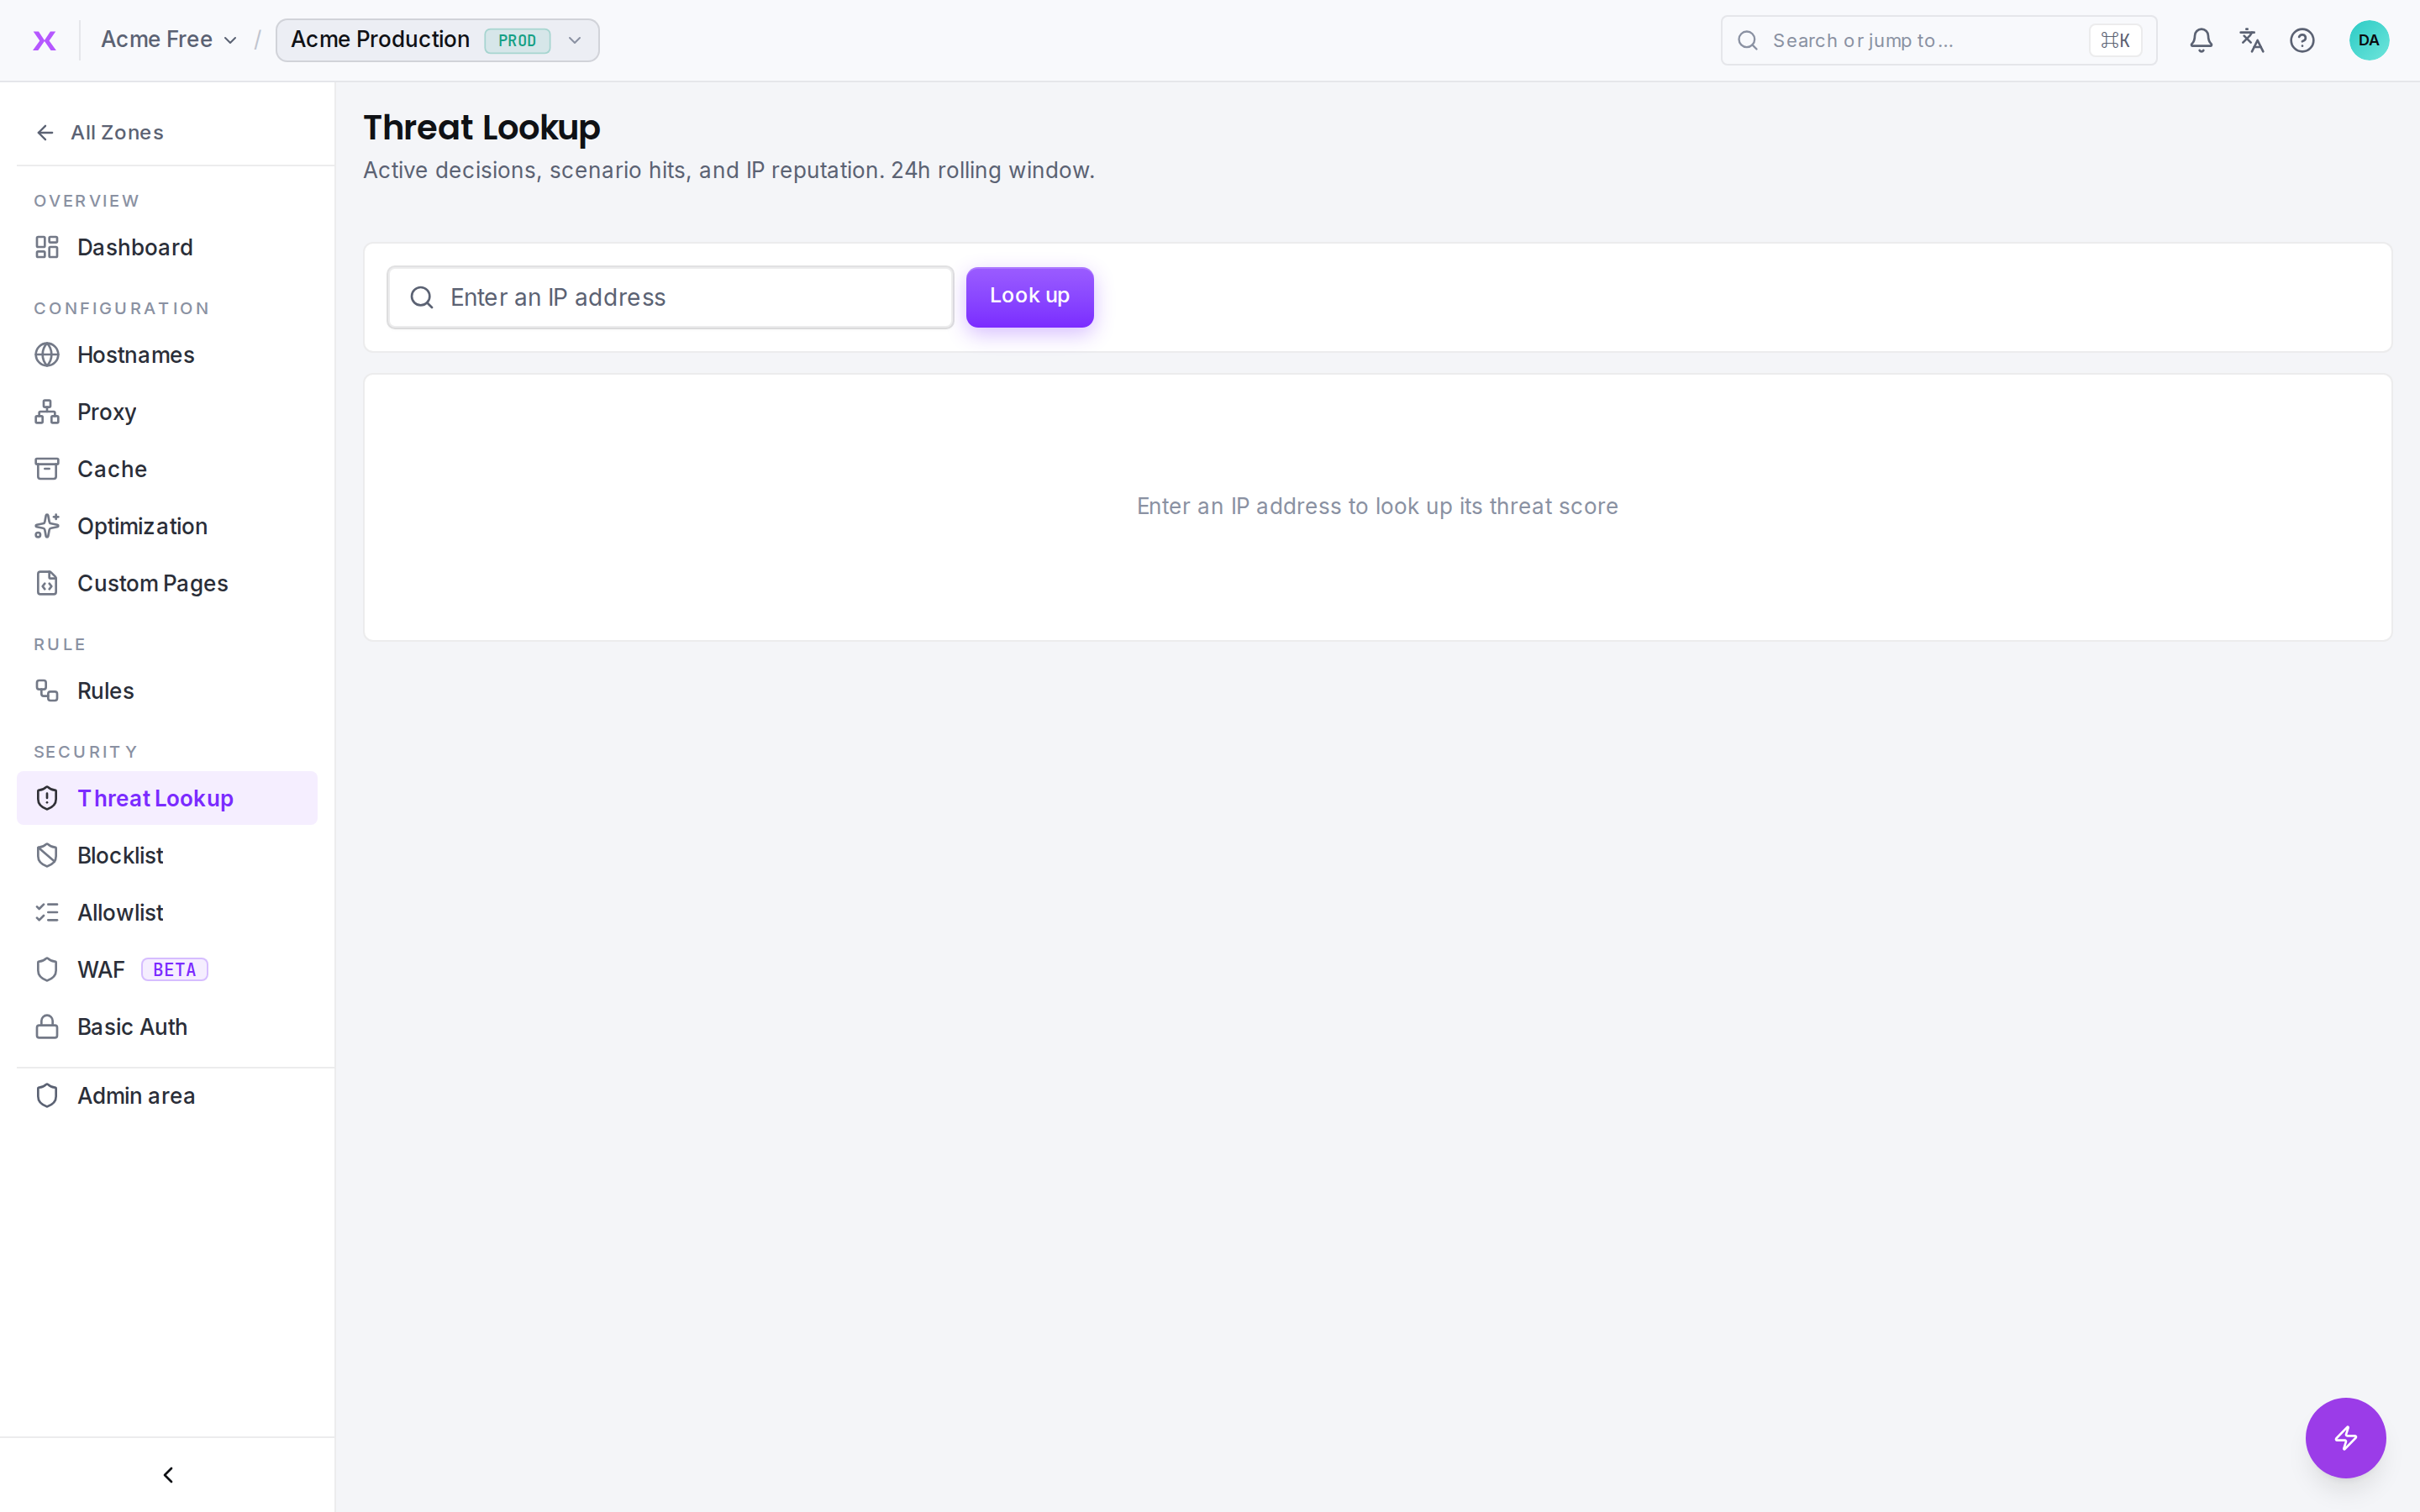Select Custom Pages in the sidebar
Viewport: 2420px width, 1512px height.
[167, 583]
